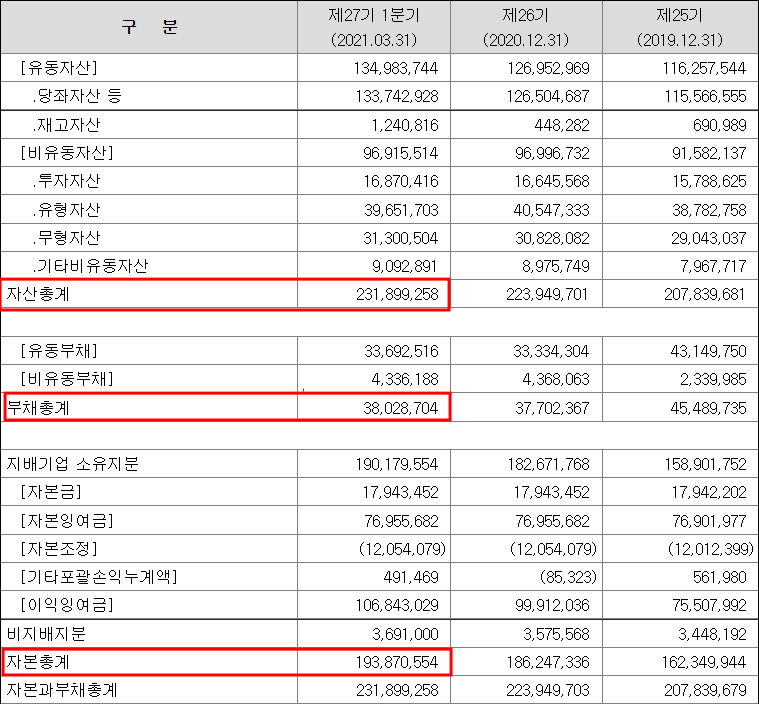Select value 133,742,928
759x704 pixels.
tap(397, 96)
